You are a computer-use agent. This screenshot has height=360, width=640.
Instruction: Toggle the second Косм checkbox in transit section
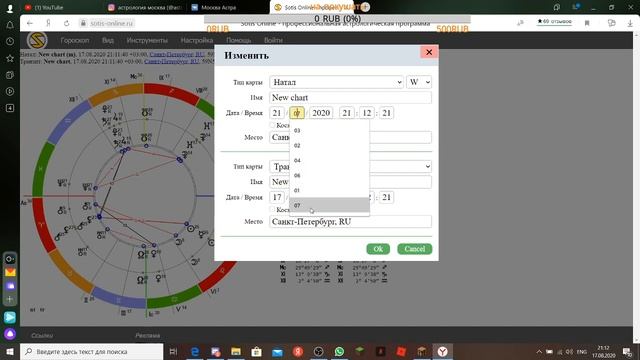(x=272, y=209)
